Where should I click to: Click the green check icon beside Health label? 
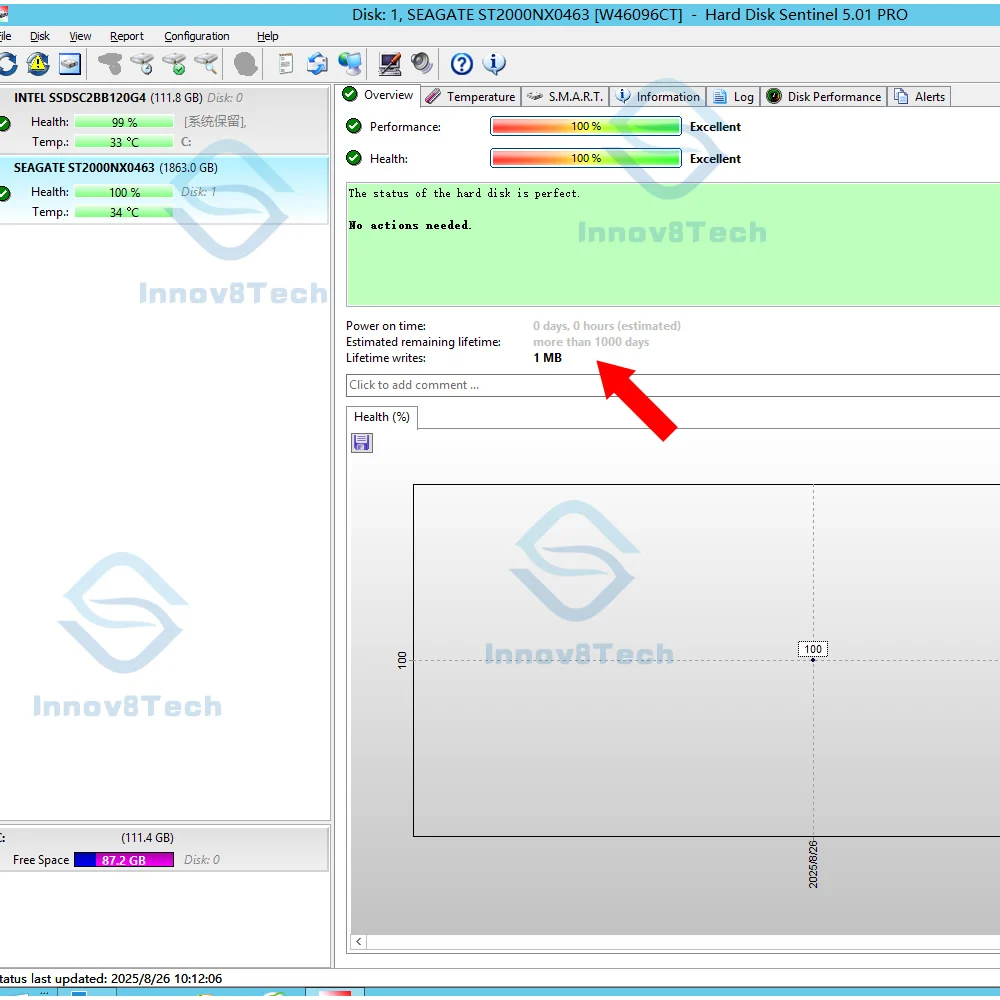(353, 158)
